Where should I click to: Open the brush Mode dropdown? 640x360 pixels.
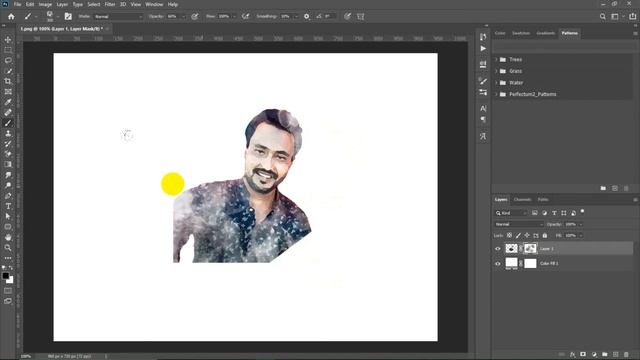[x=118, y=17]
